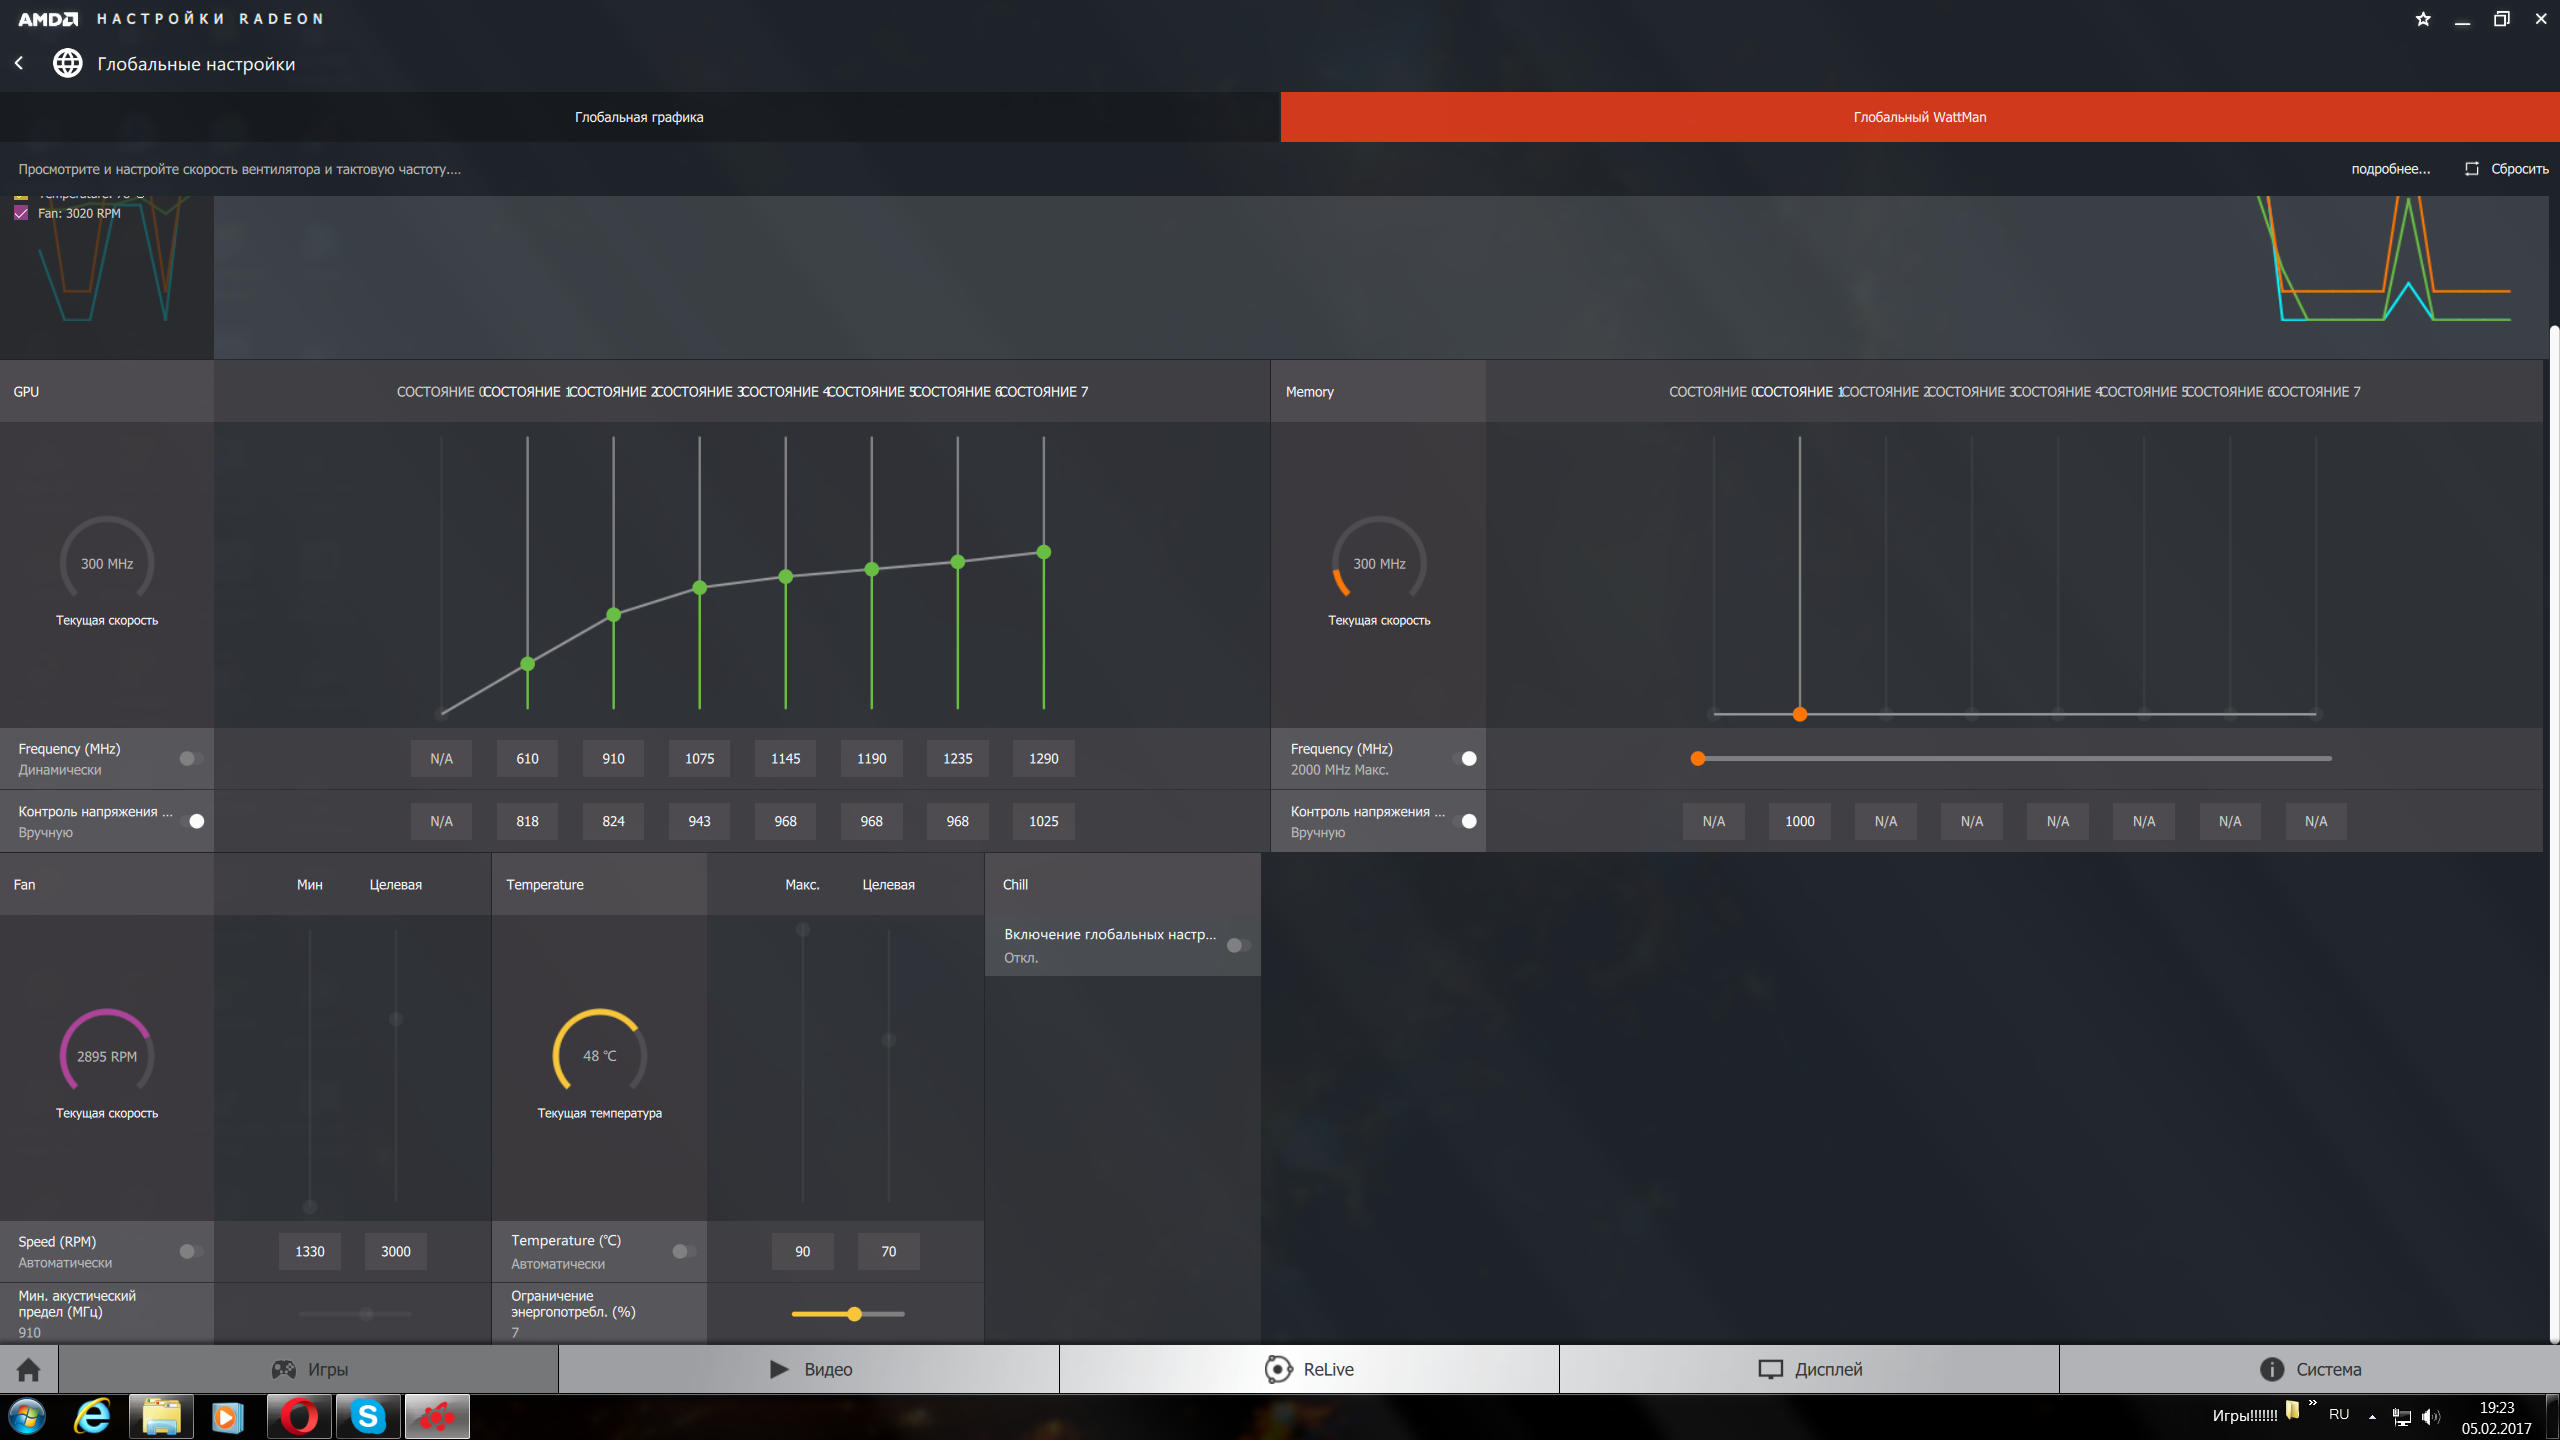The image size is (2560, 1447).
Task: Toggle Memory voltage control switch
Action: click(1465, 822)
